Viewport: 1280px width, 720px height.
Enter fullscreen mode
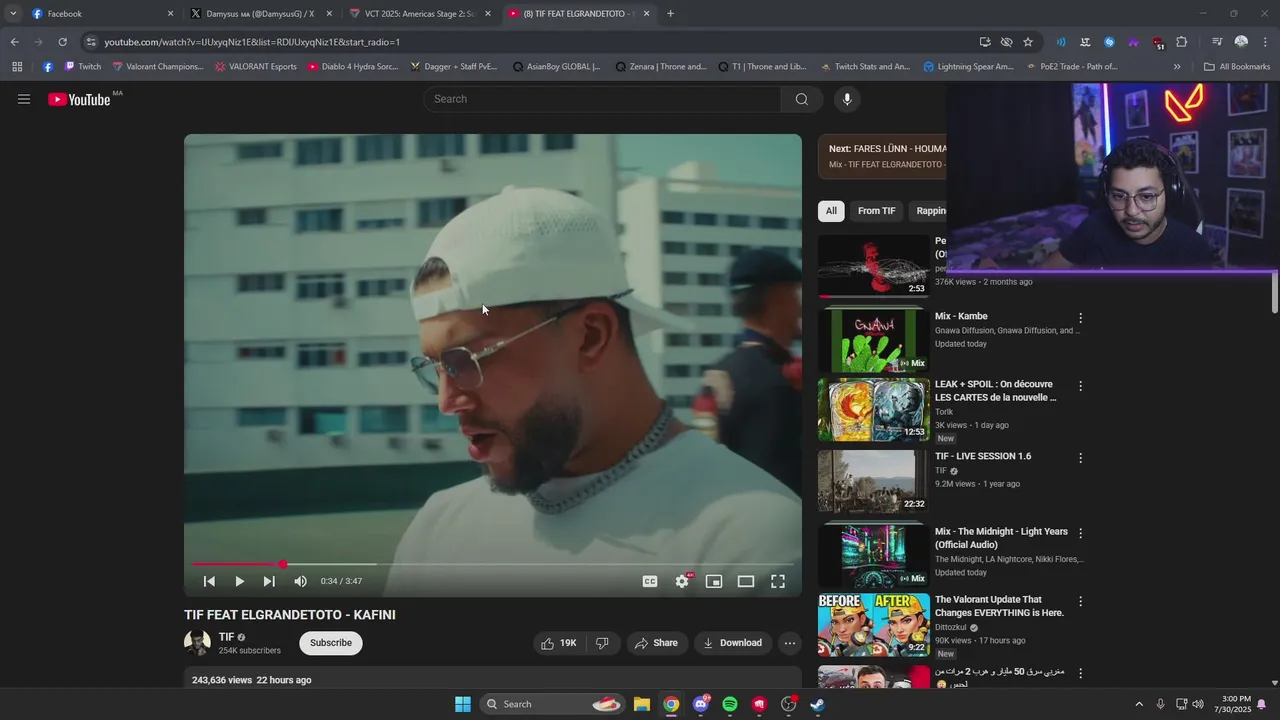[x=778, y=581]
